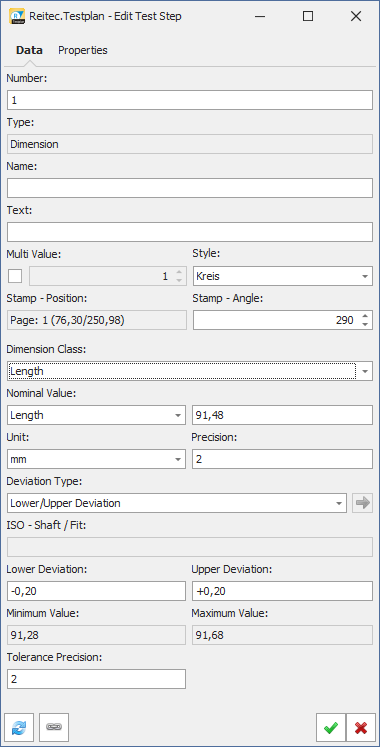Click the Lower Deviation field
380x747 pixels.
pos(96,591)
